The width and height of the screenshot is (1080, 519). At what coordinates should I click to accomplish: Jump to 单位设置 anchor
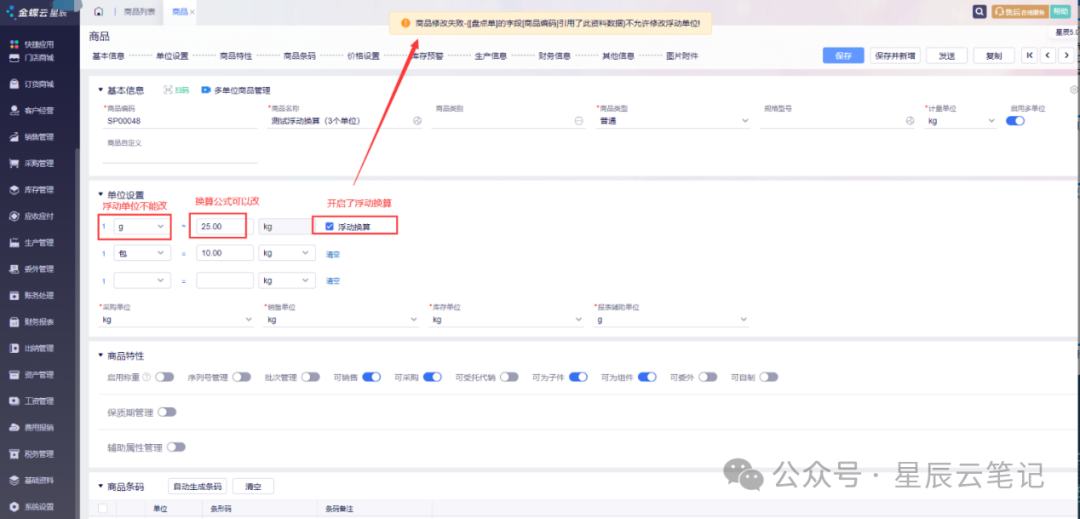pyautogui.click(x=172, y=56)
